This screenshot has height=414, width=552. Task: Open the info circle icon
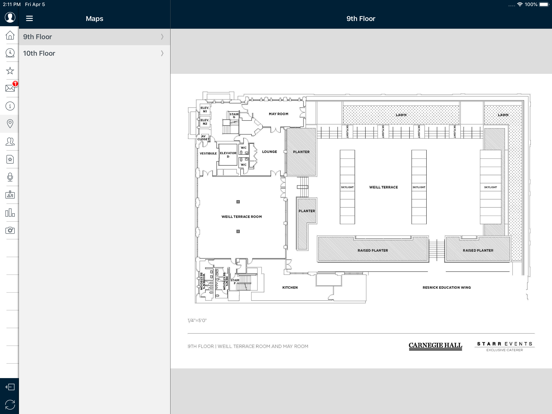point(10,106)
